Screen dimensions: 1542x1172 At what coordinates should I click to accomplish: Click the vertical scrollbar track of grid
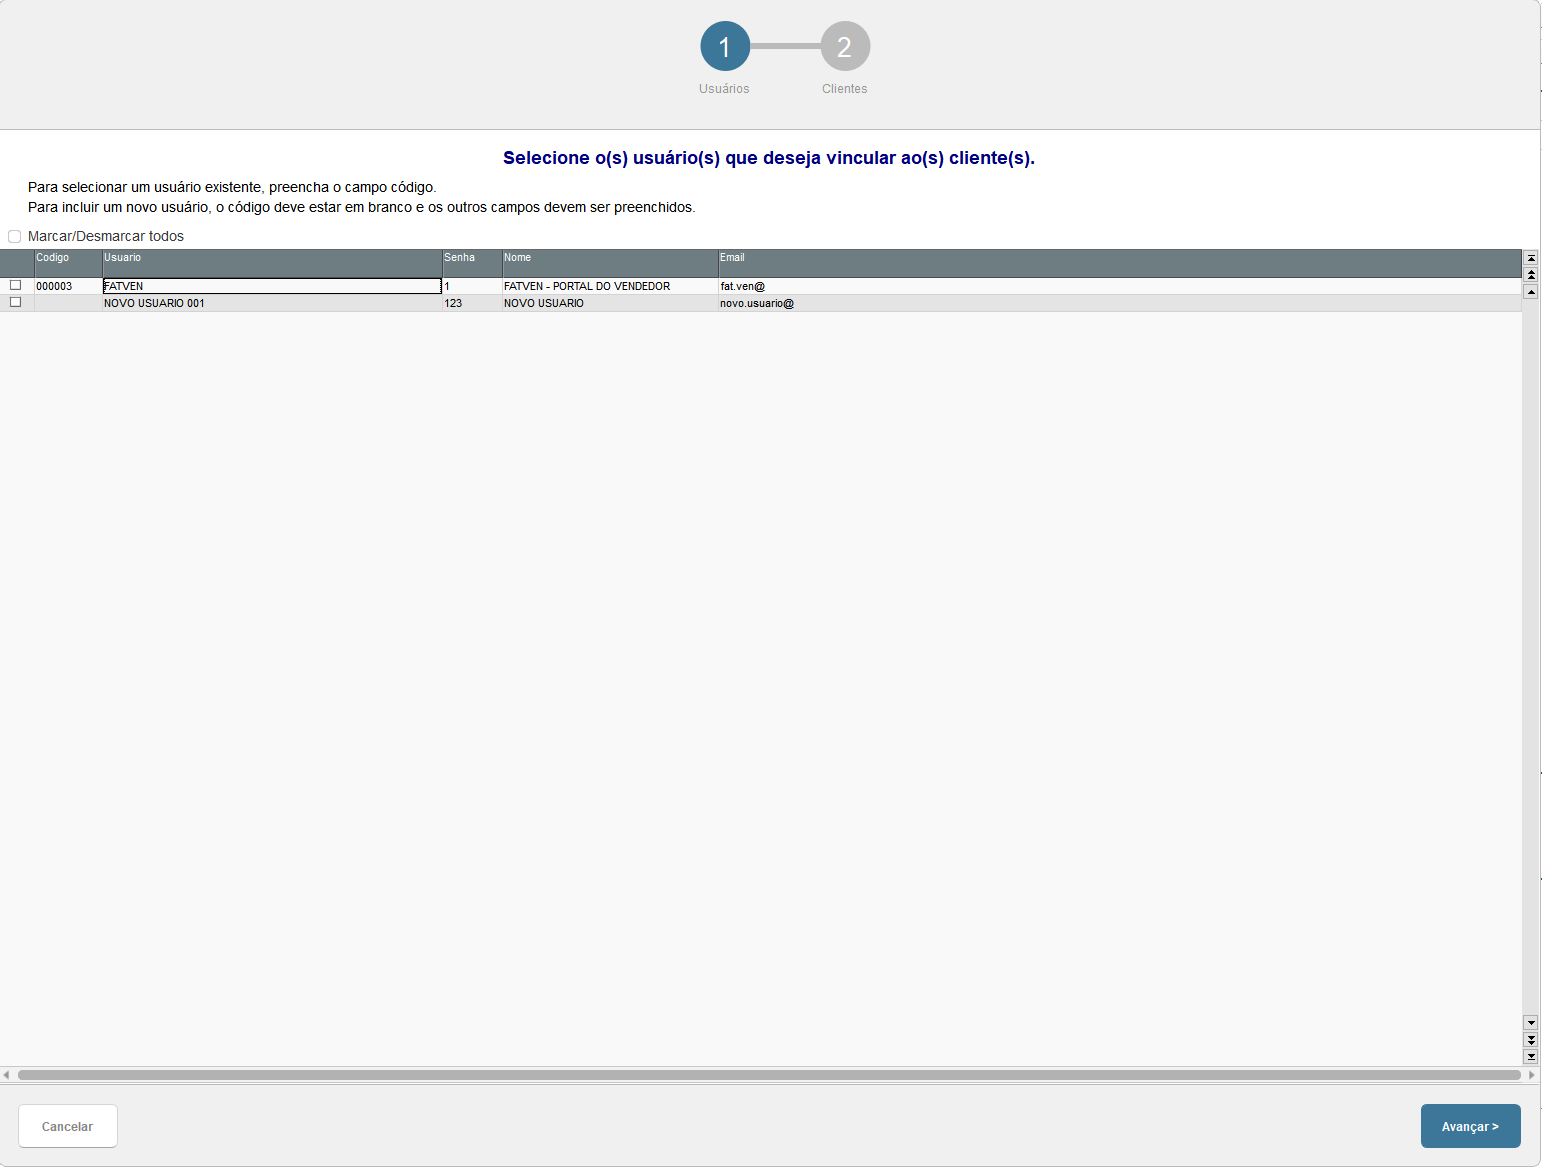click(1530, 657)
